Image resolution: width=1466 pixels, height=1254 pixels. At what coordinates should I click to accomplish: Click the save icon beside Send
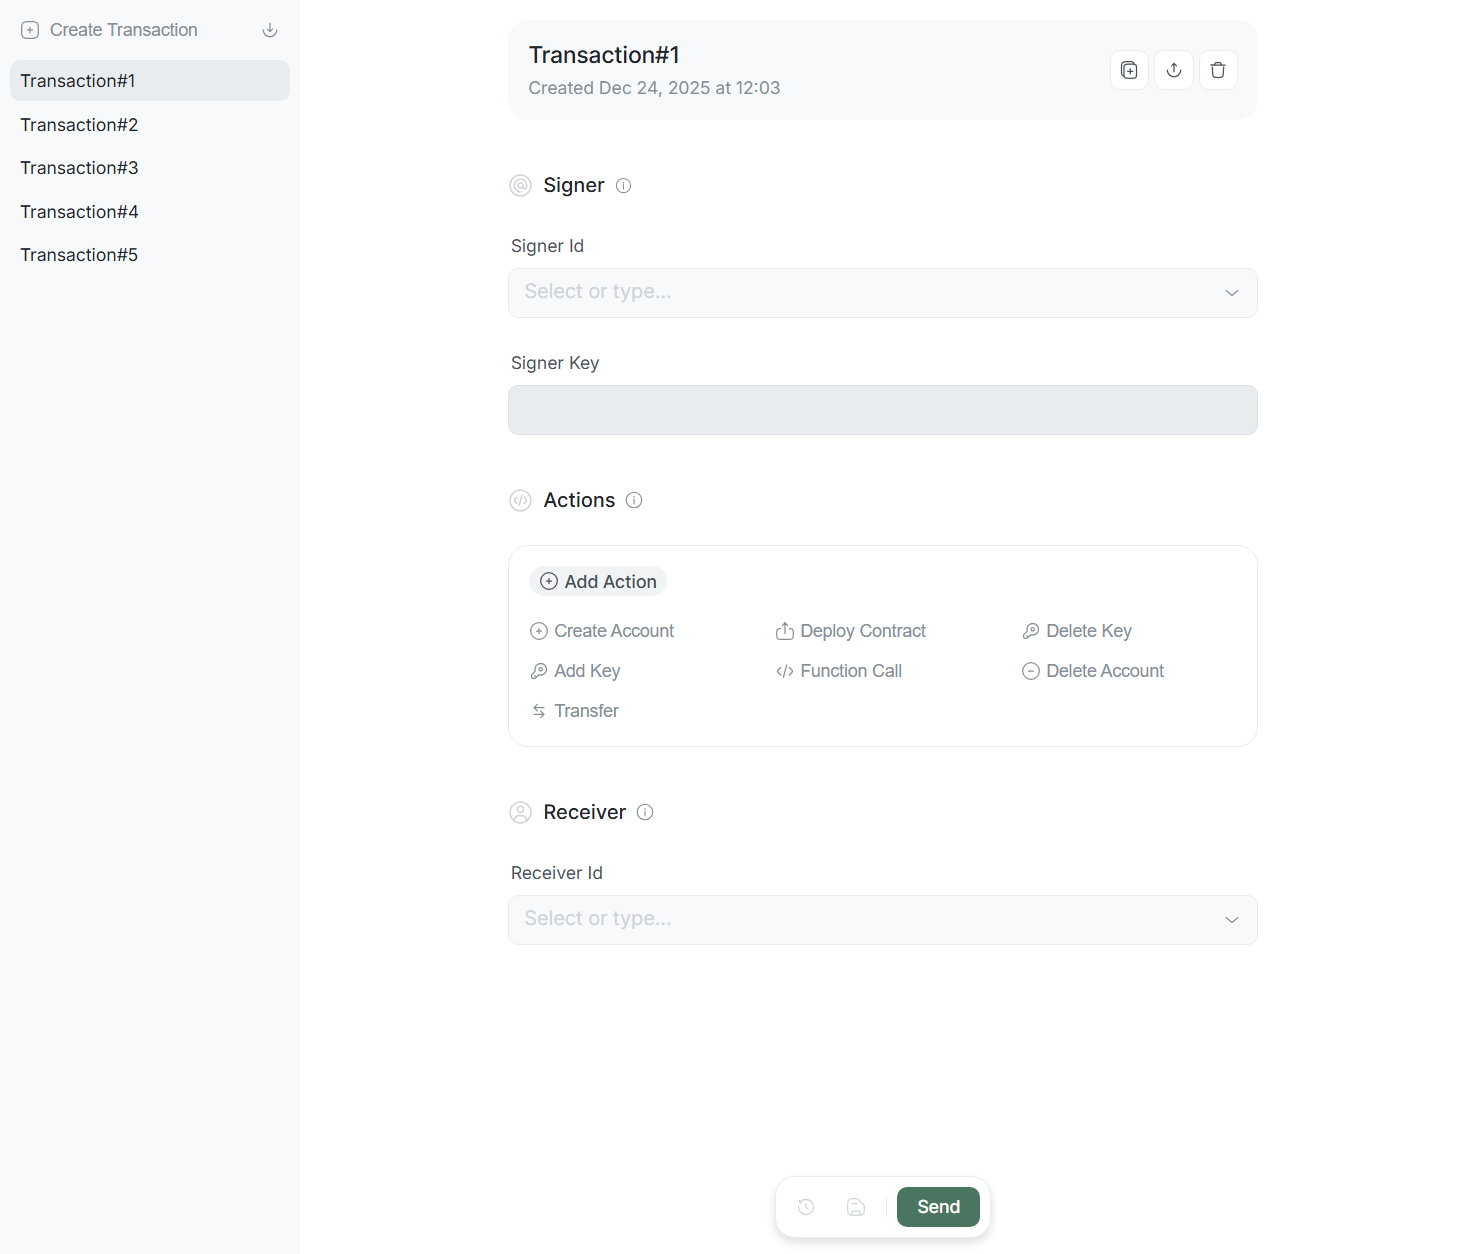[x=856, y=1207]
